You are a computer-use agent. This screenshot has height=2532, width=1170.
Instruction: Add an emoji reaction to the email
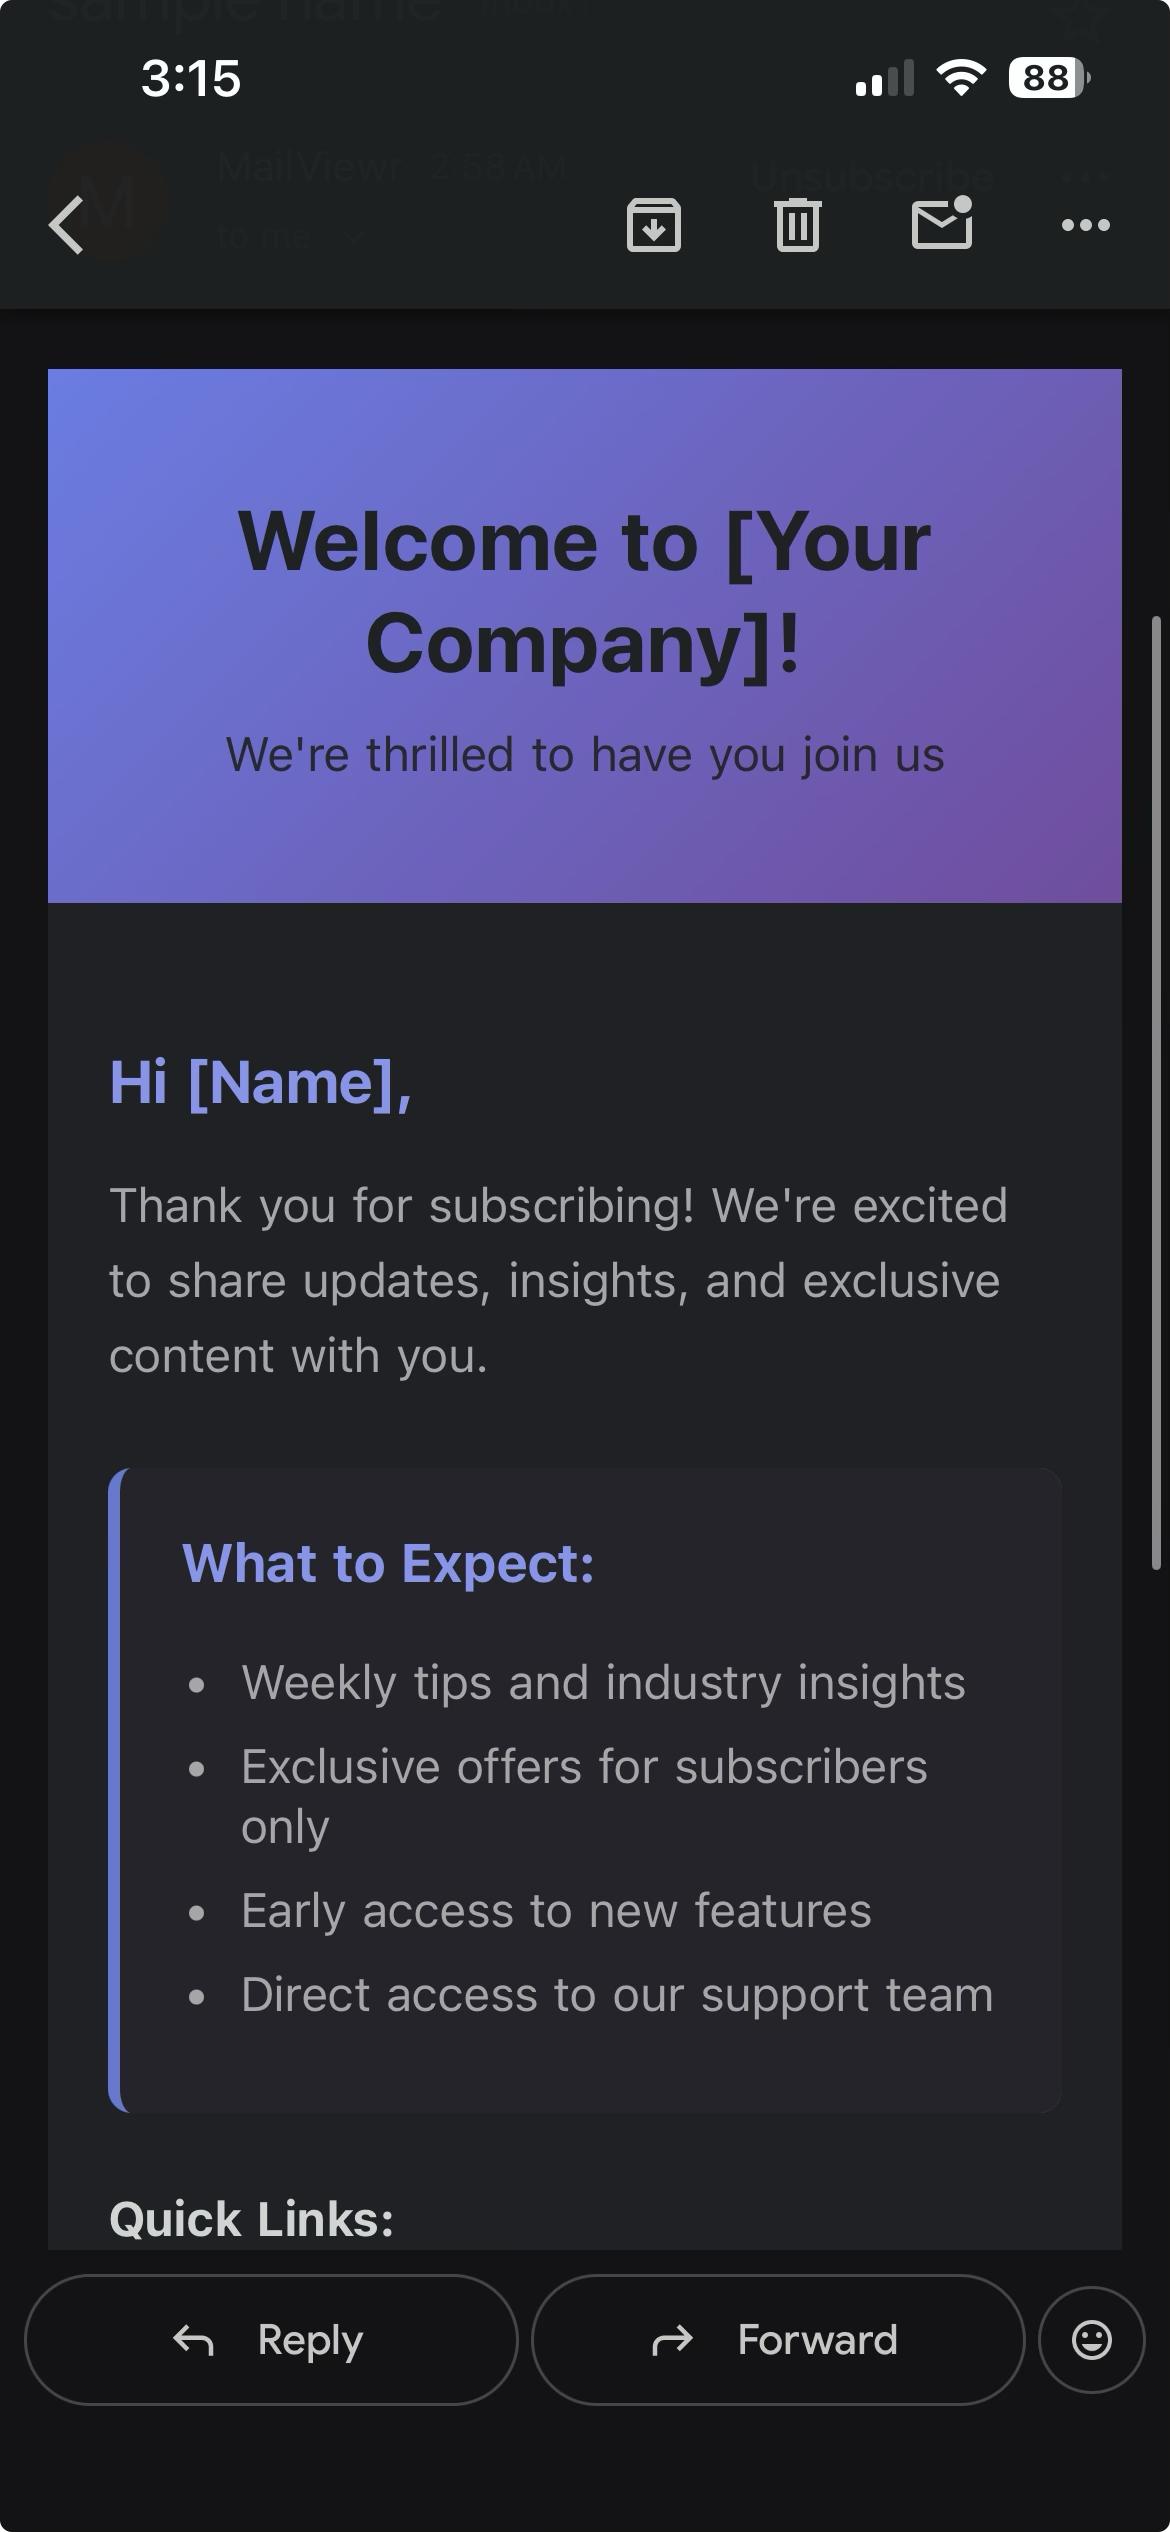(x=1092, y=2340)
